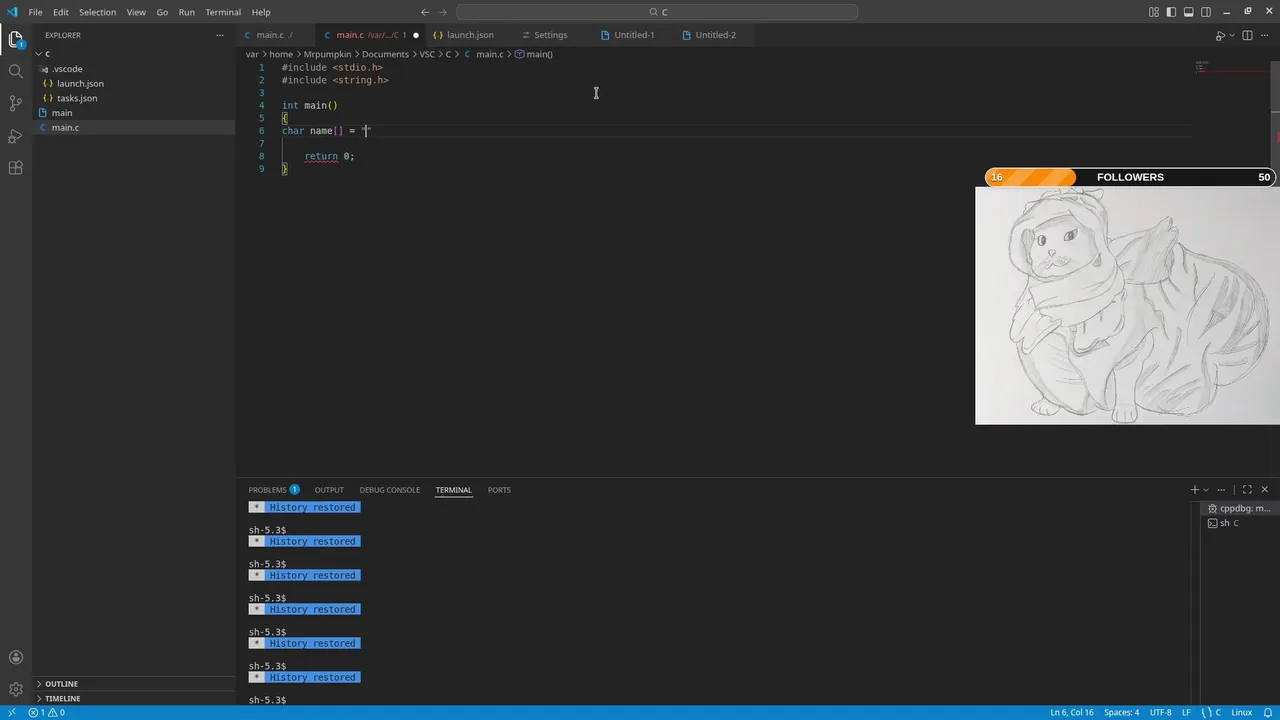Click the command center search box

point(657,12)
